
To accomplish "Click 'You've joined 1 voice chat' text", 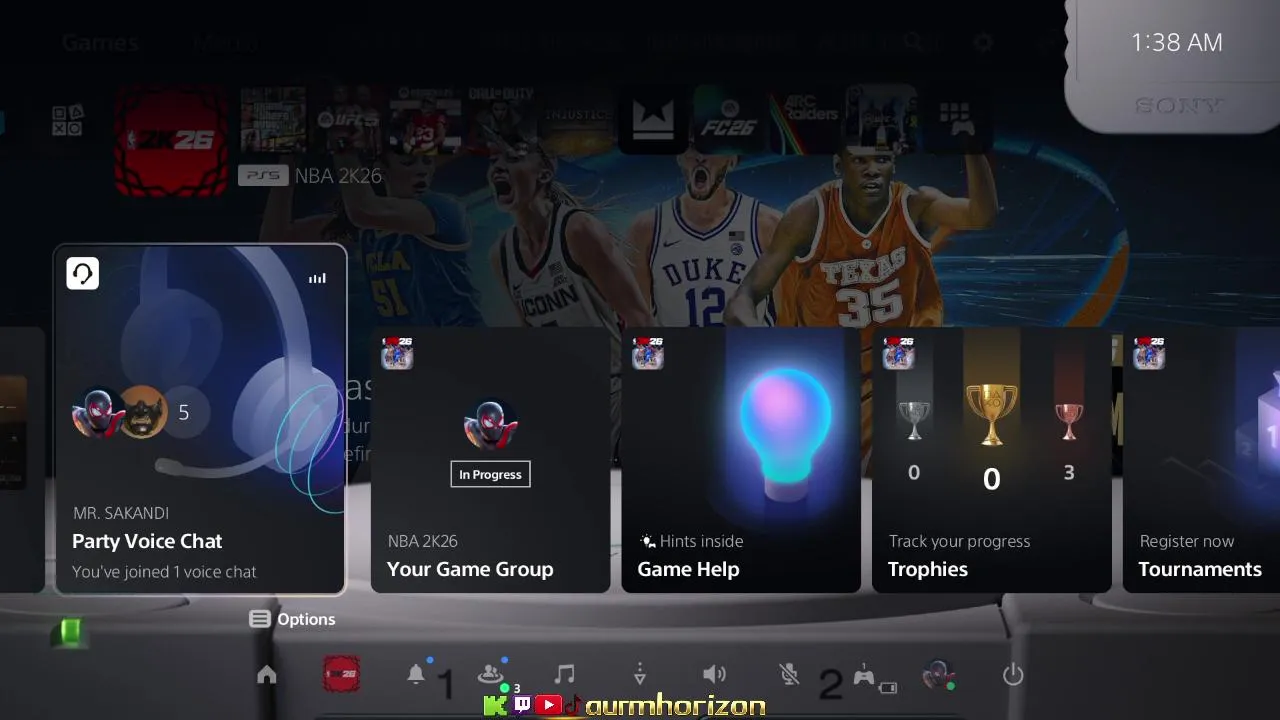I will [164, 572].
